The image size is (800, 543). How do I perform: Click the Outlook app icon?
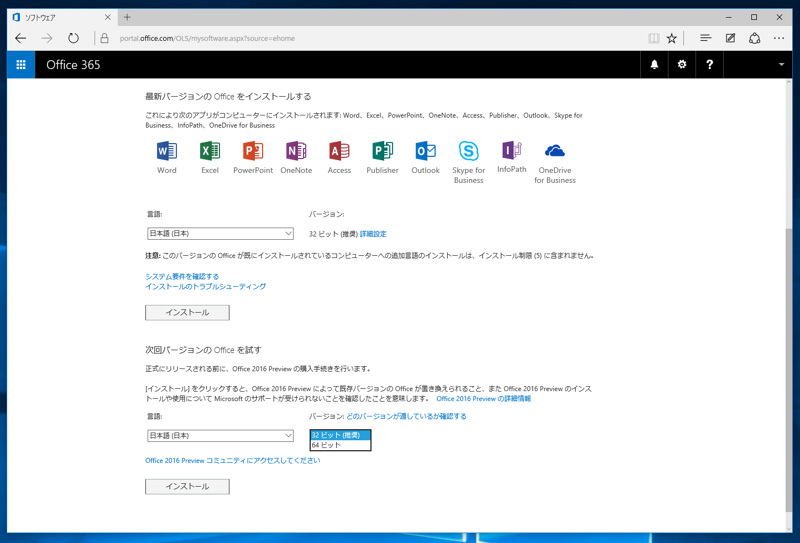(x=426, y=151)
